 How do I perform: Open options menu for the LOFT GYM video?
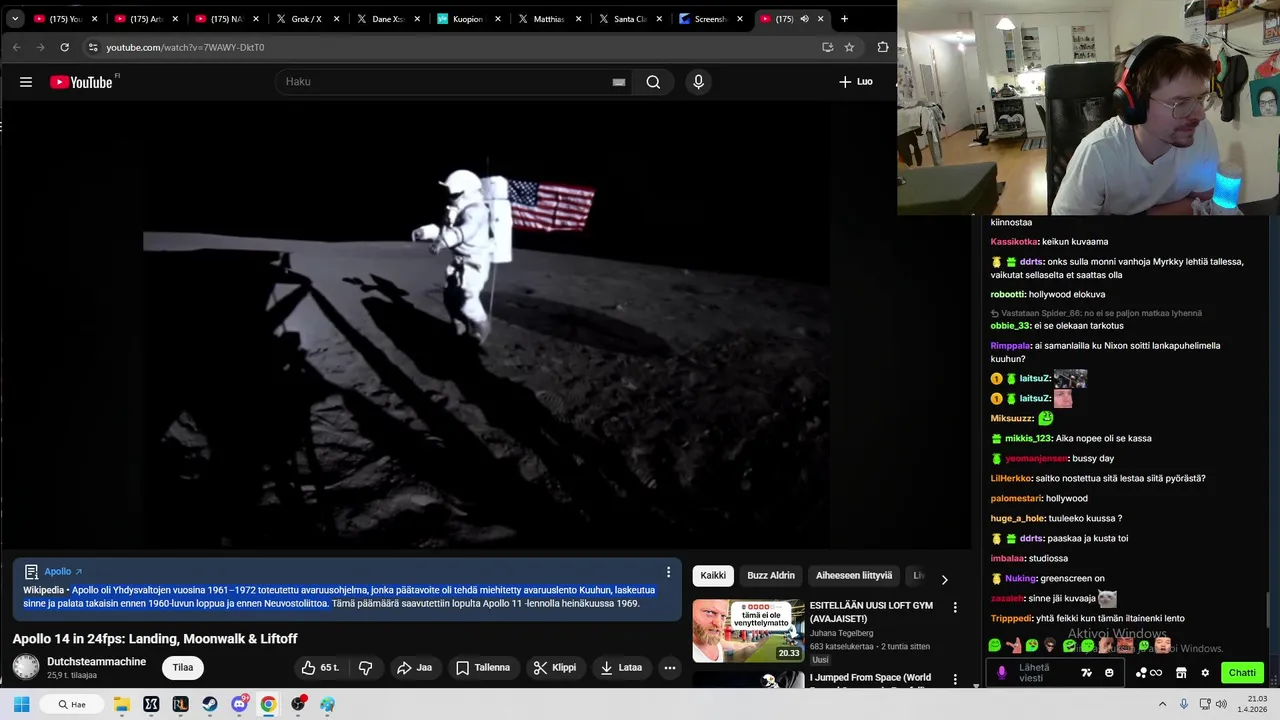955,607
